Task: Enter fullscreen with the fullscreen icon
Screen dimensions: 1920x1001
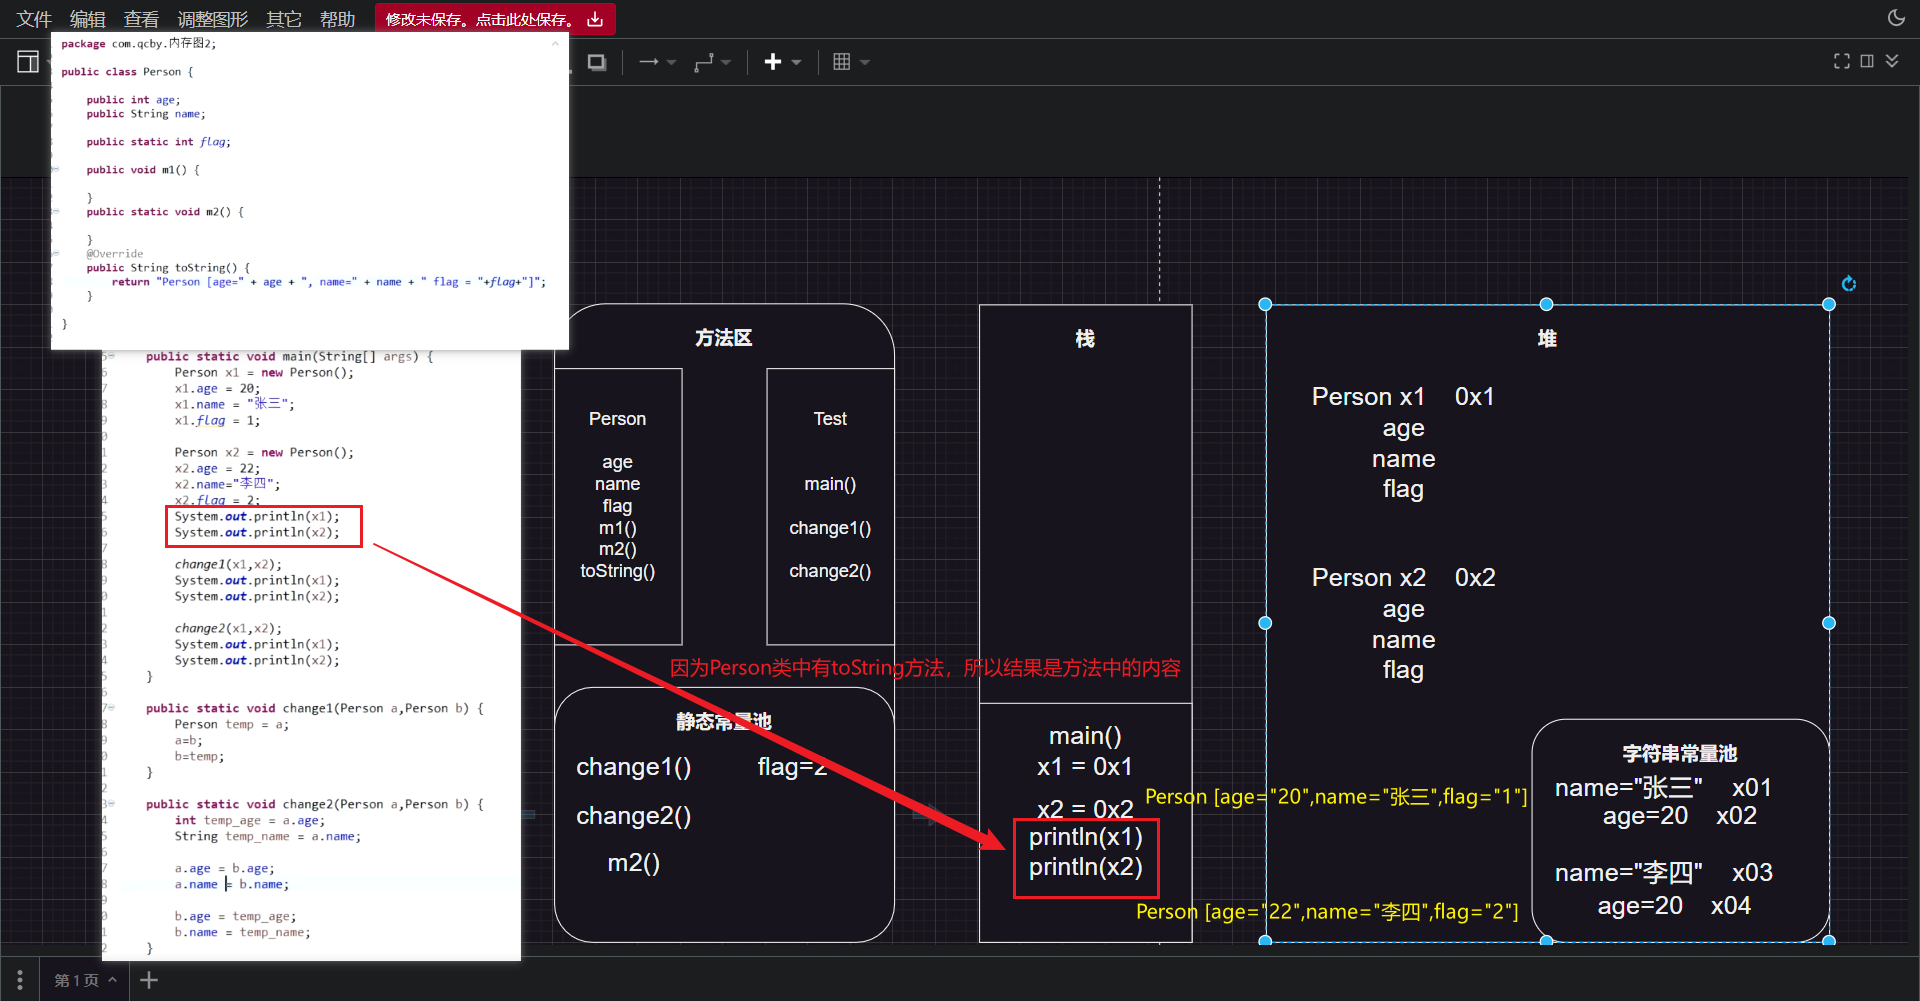Action: point(1842,61)
